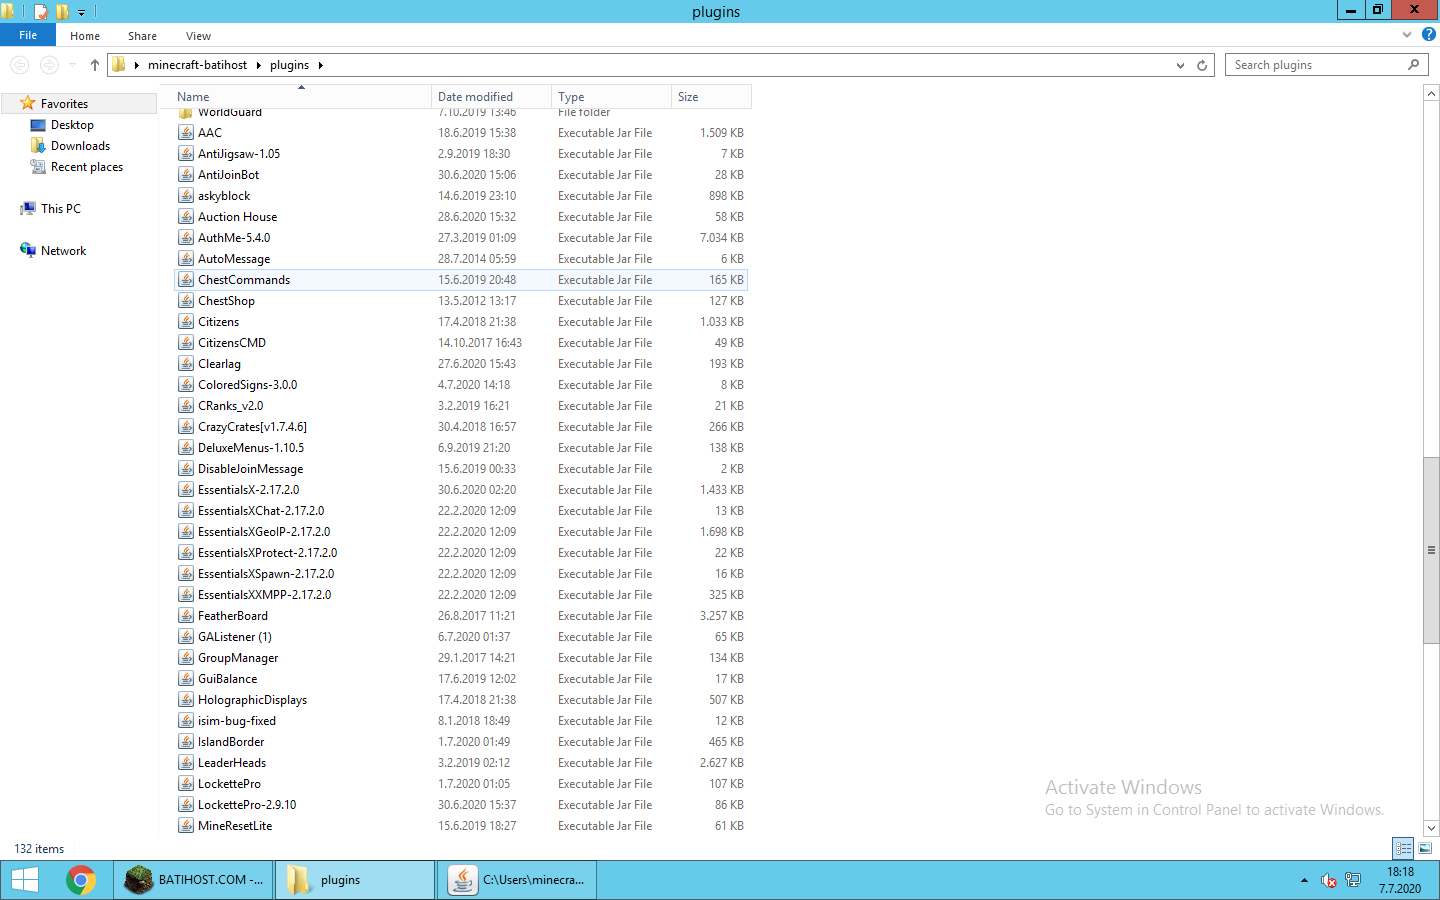The width and height of the screenshot is (1440, 900).
Task: Select the EssentialsX-2.17.2.0 file name
Action: (x=249, y=490)
